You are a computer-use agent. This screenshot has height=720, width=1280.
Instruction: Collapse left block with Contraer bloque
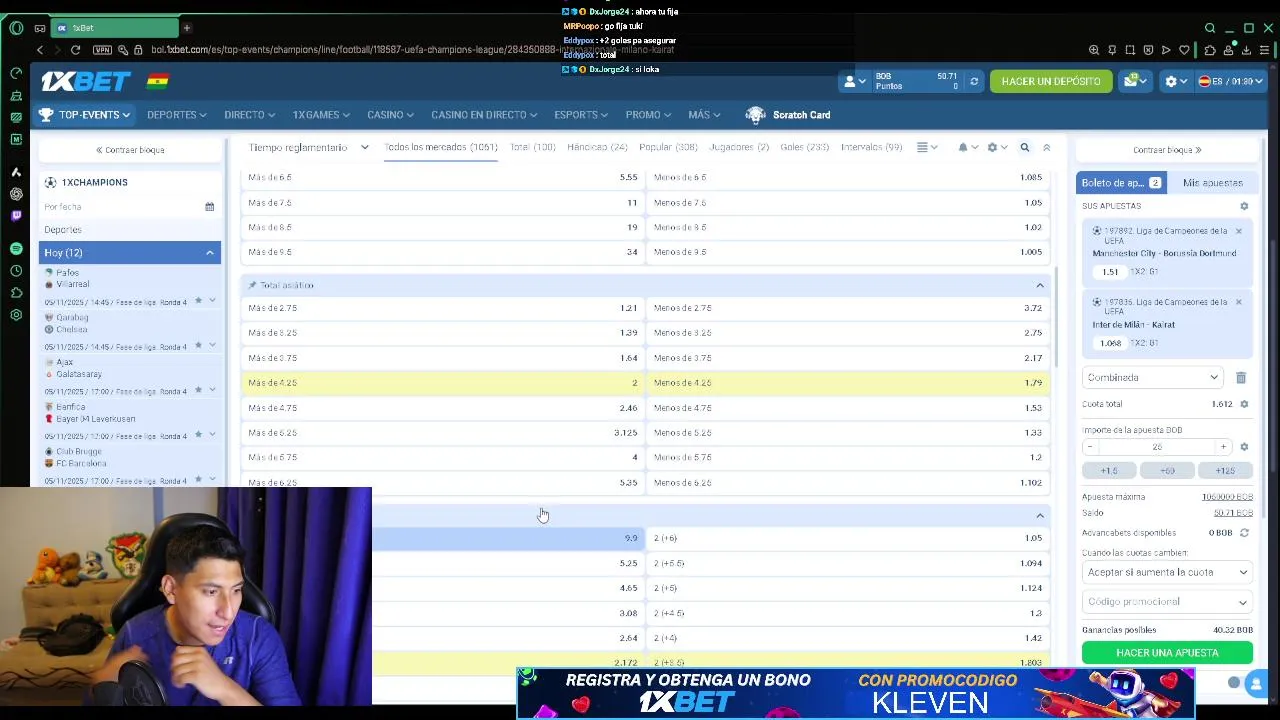pyautogui.click(x=130, y=150)
